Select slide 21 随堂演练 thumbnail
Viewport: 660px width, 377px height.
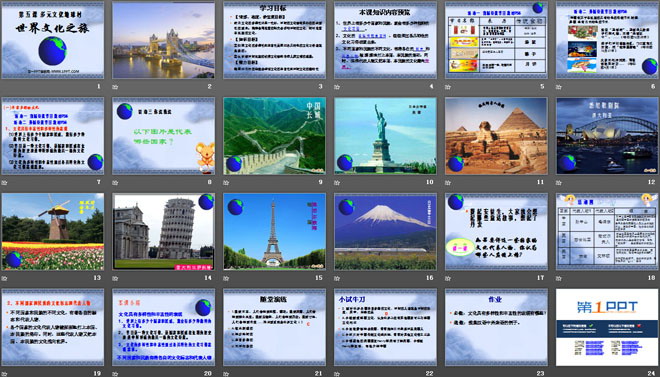coord(274,327)
